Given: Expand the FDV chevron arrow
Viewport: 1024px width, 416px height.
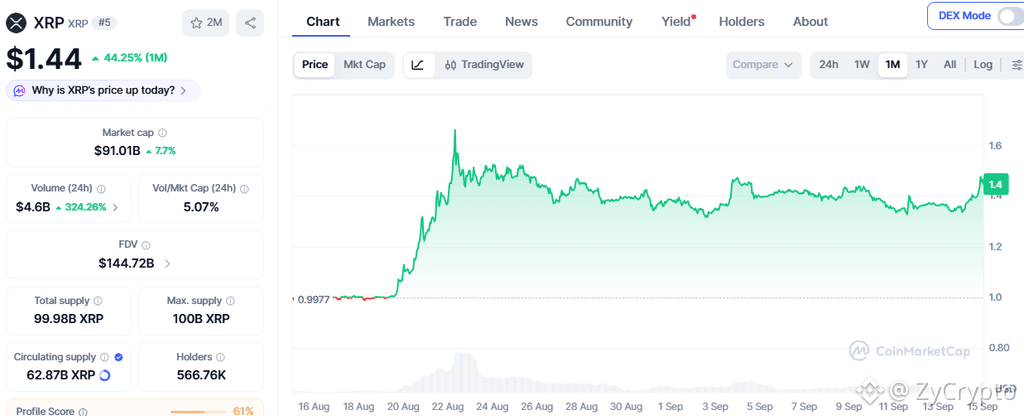Looking at the screenshot, I should (x=168, y=264).
